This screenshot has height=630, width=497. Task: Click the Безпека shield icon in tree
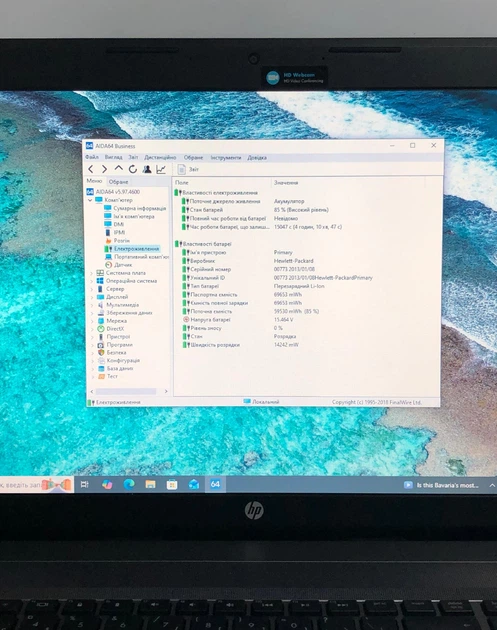(101, 352)
